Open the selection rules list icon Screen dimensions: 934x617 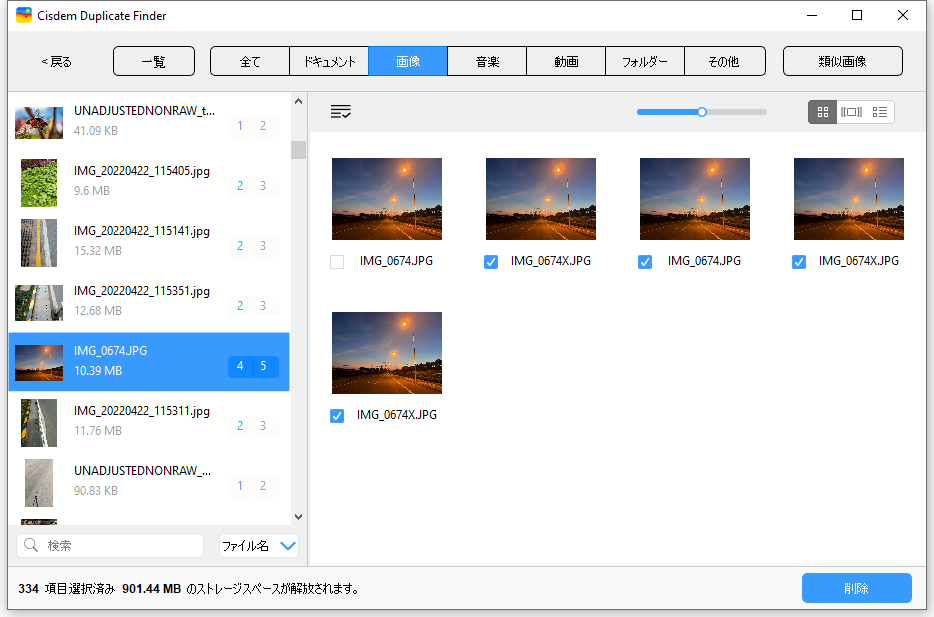(341, 111)
